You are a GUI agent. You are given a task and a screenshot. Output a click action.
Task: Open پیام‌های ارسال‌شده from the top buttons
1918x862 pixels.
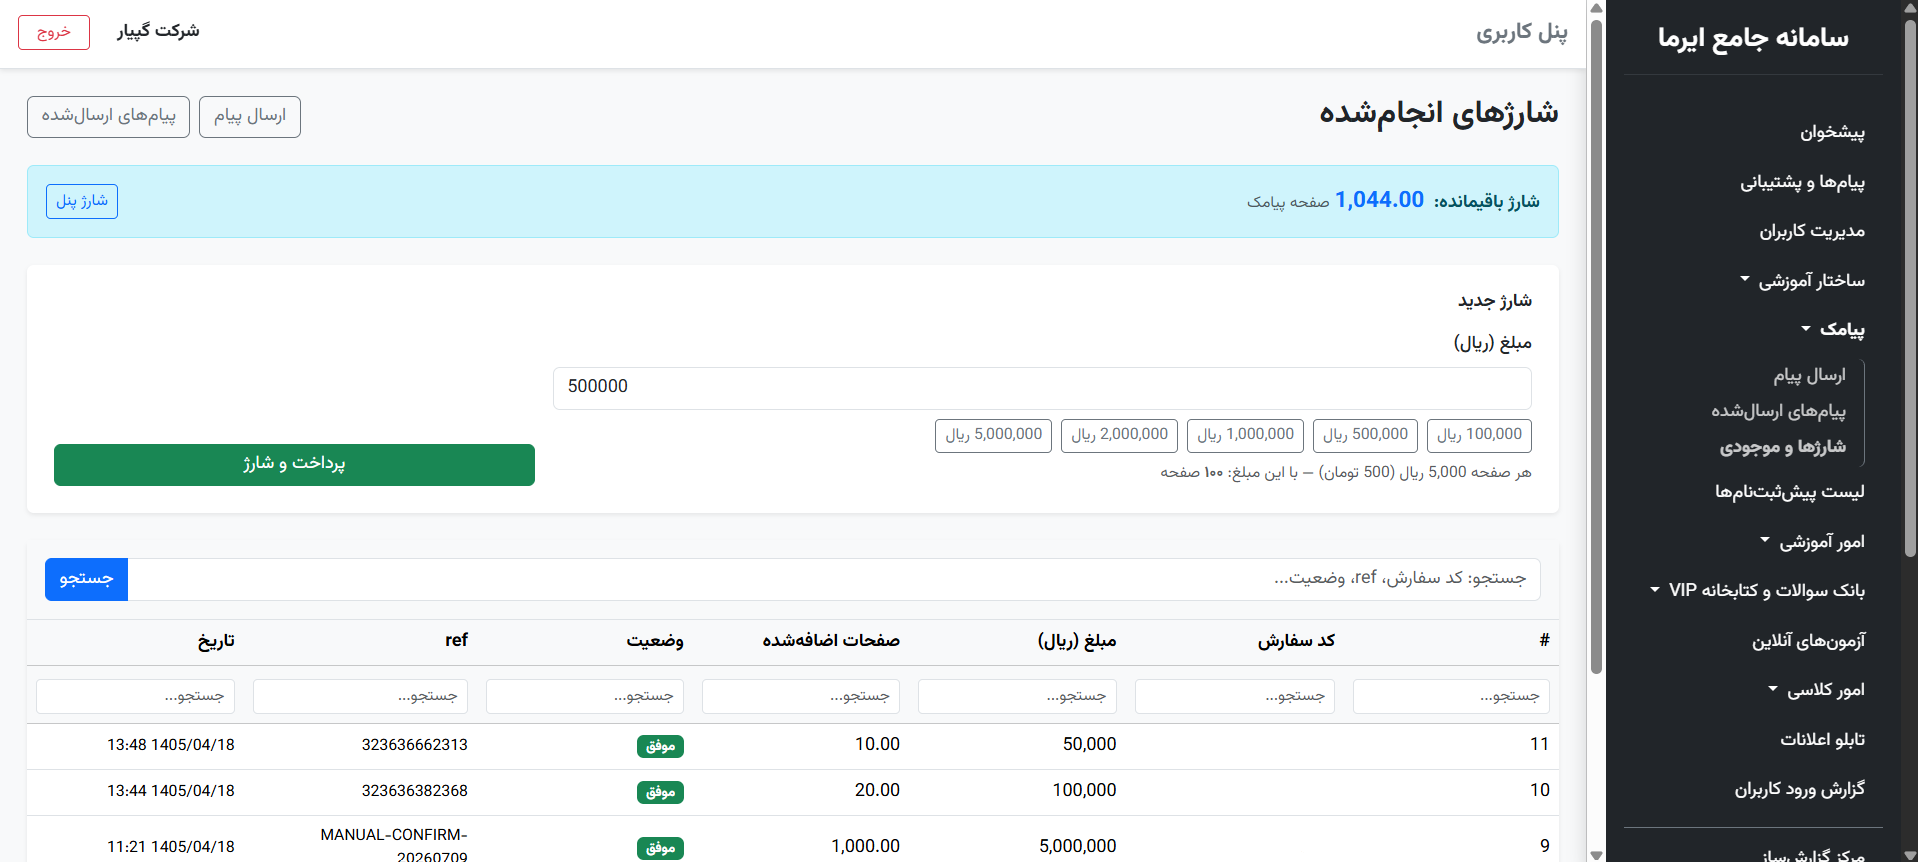coord(108,117)
